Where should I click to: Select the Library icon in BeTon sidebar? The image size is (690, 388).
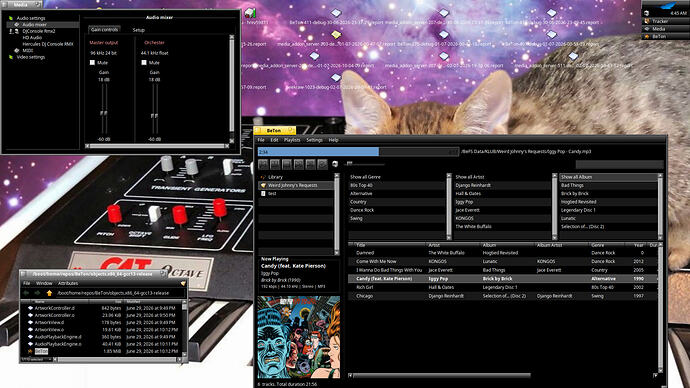263,177
